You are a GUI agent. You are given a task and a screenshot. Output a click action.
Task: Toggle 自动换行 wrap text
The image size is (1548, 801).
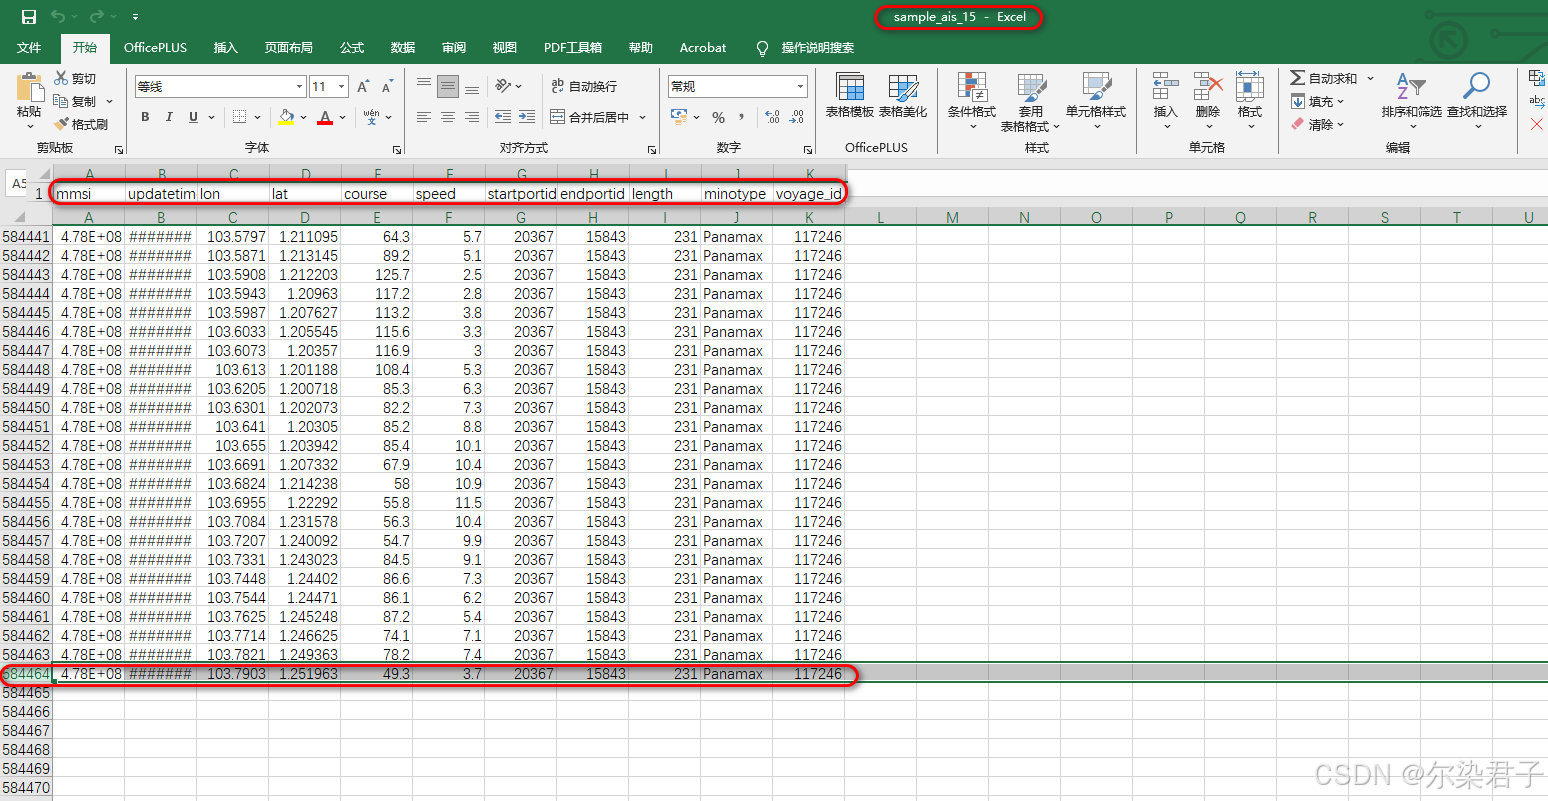[x=584, y=86]
